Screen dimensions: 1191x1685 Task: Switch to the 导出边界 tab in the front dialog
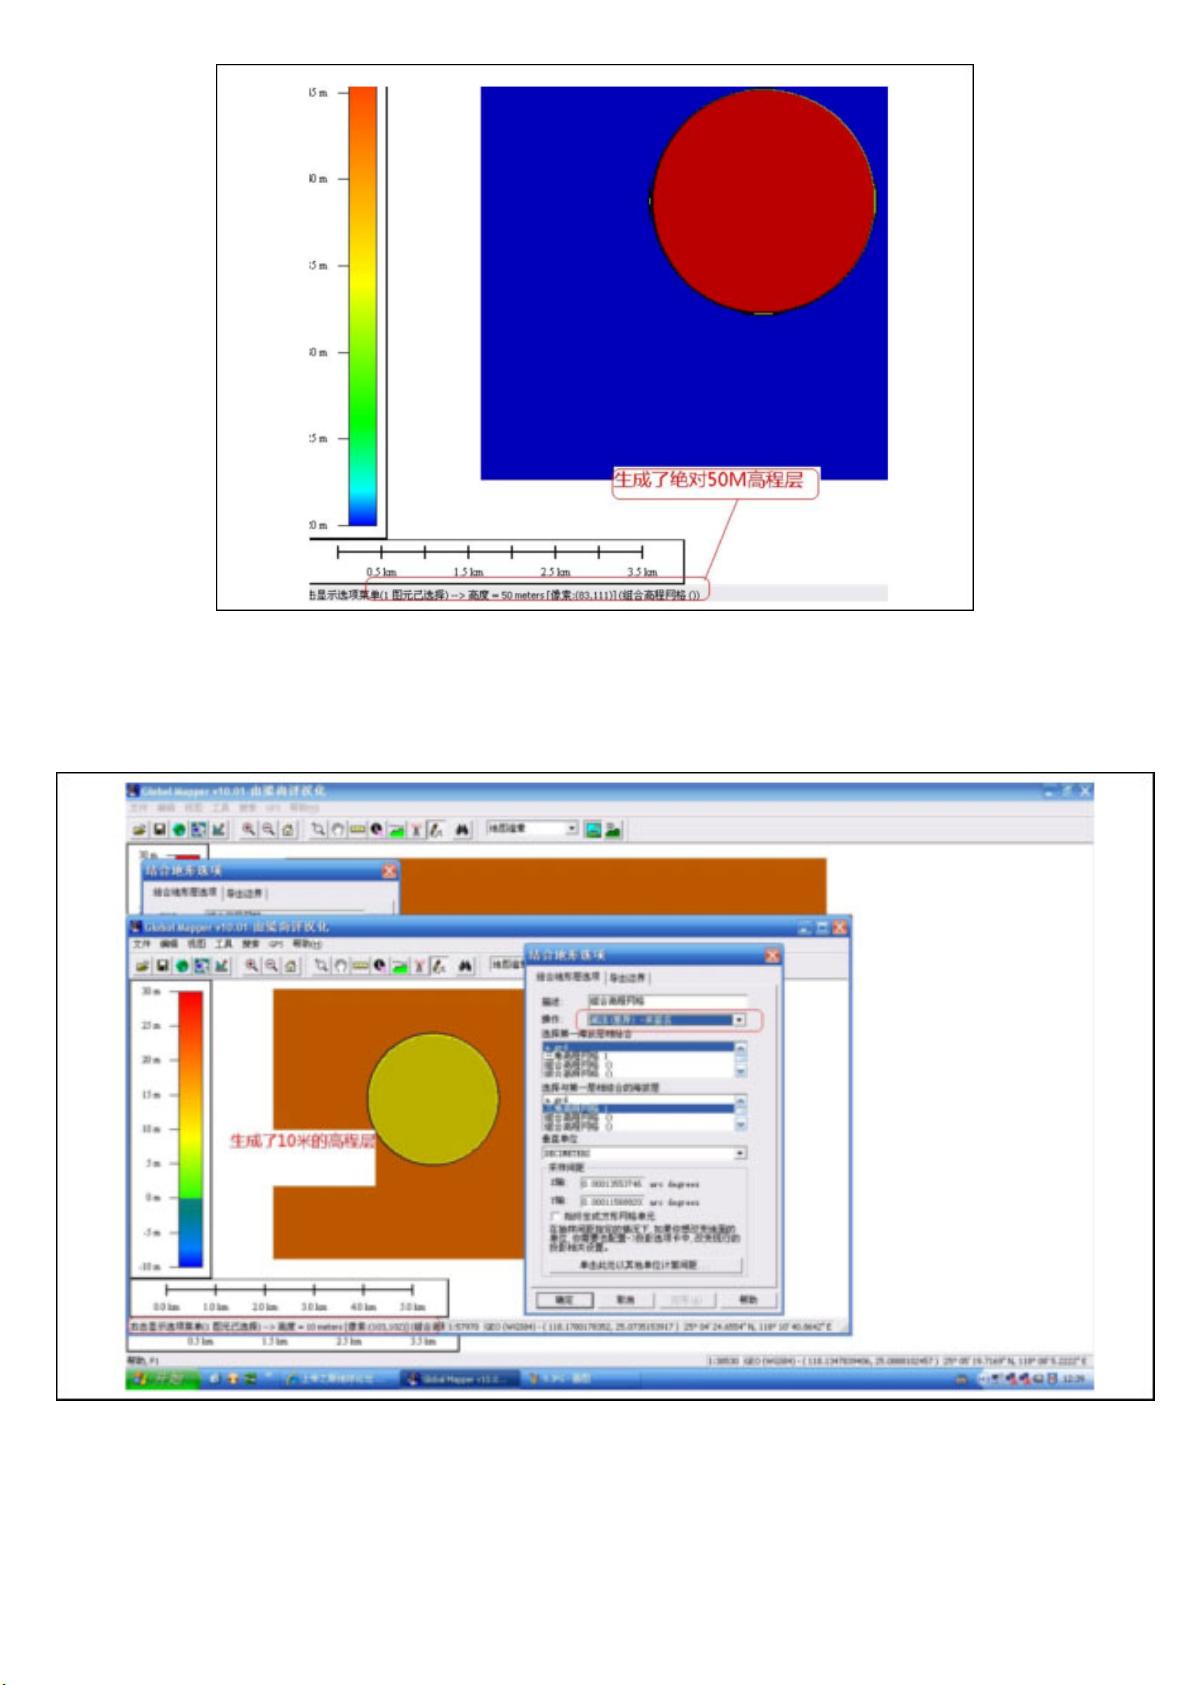point(628,977)
